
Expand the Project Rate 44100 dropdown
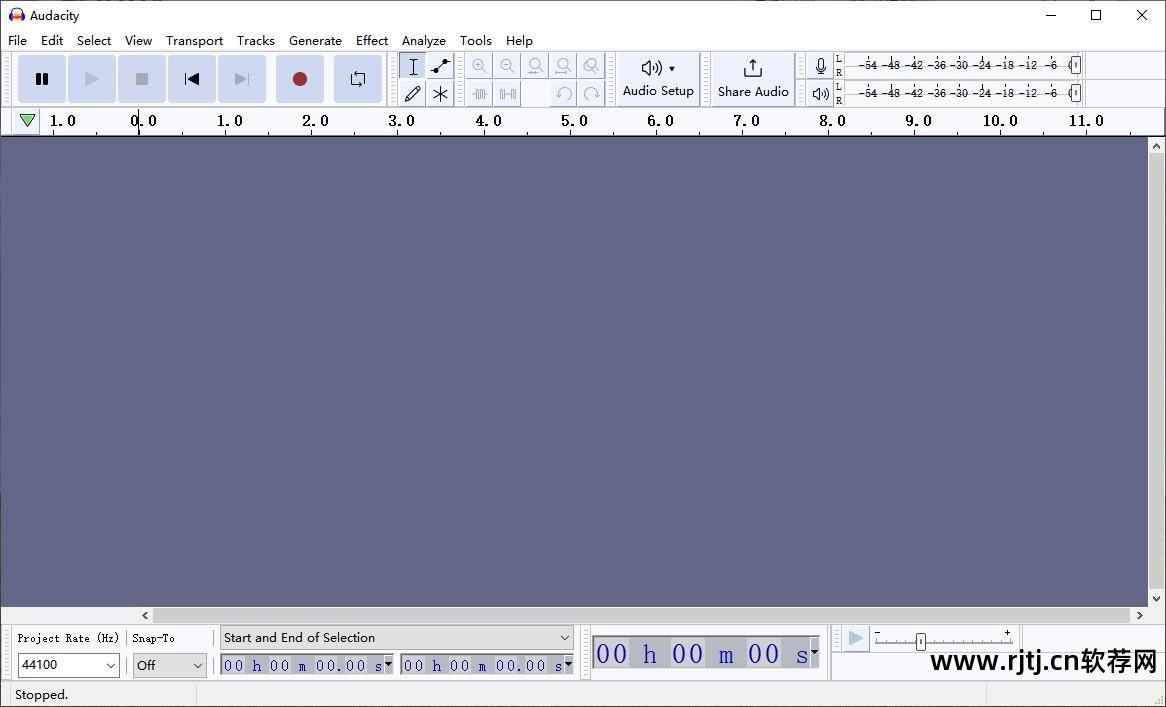pos(110,665)
